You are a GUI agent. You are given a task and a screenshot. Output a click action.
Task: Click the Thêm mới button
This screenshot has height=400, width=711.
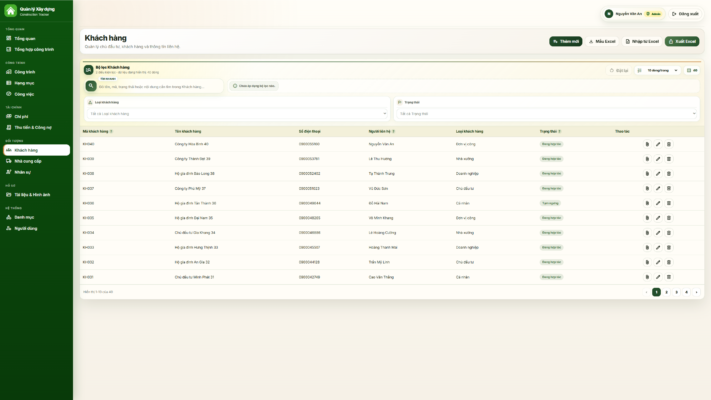tap(565, 41)
